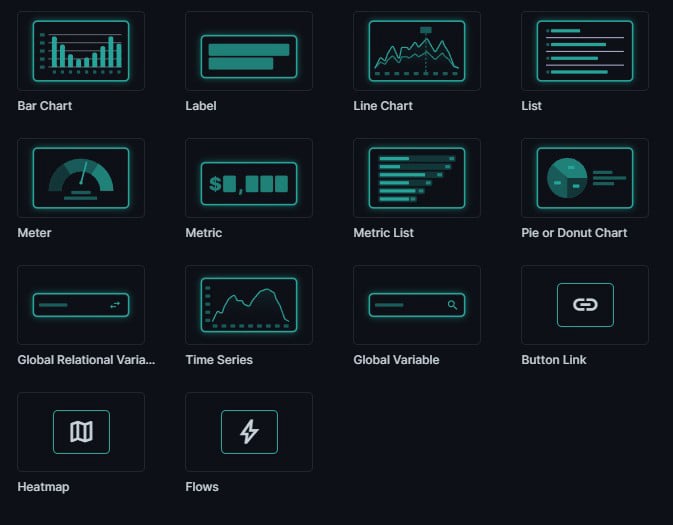673x525 pixels.
Task: Pick the Global Variable search box tile
Action: pos(417,305)
